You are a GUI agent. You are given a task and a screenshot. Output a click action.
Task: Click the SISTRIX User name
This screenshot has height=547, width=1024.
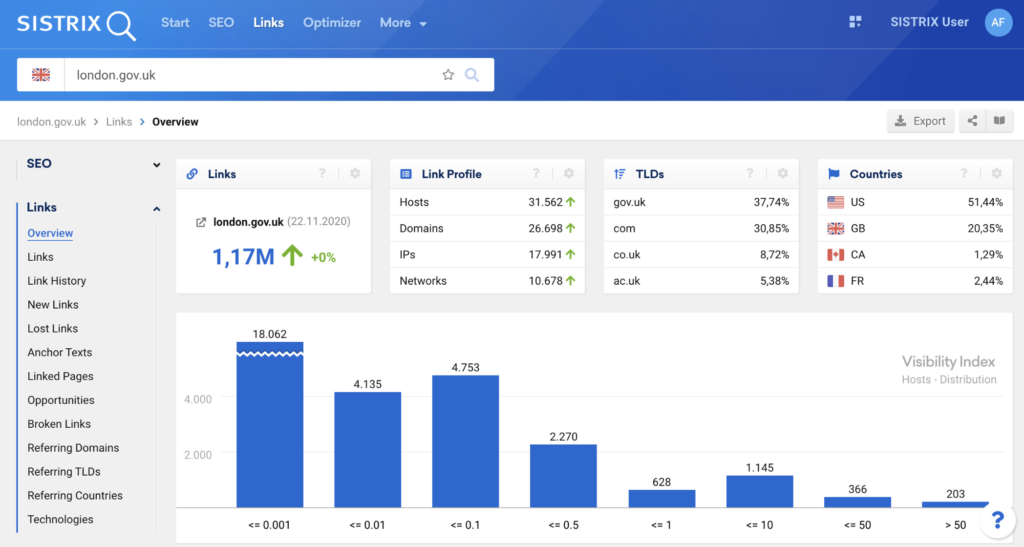click(929, 22)
